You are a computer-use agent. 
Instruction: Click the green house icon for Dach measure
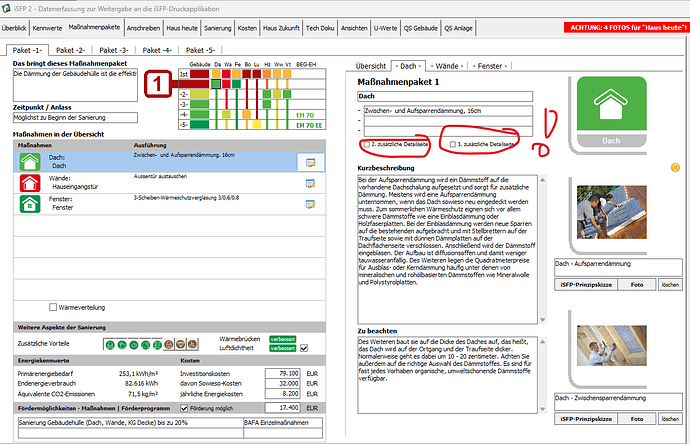28,162
